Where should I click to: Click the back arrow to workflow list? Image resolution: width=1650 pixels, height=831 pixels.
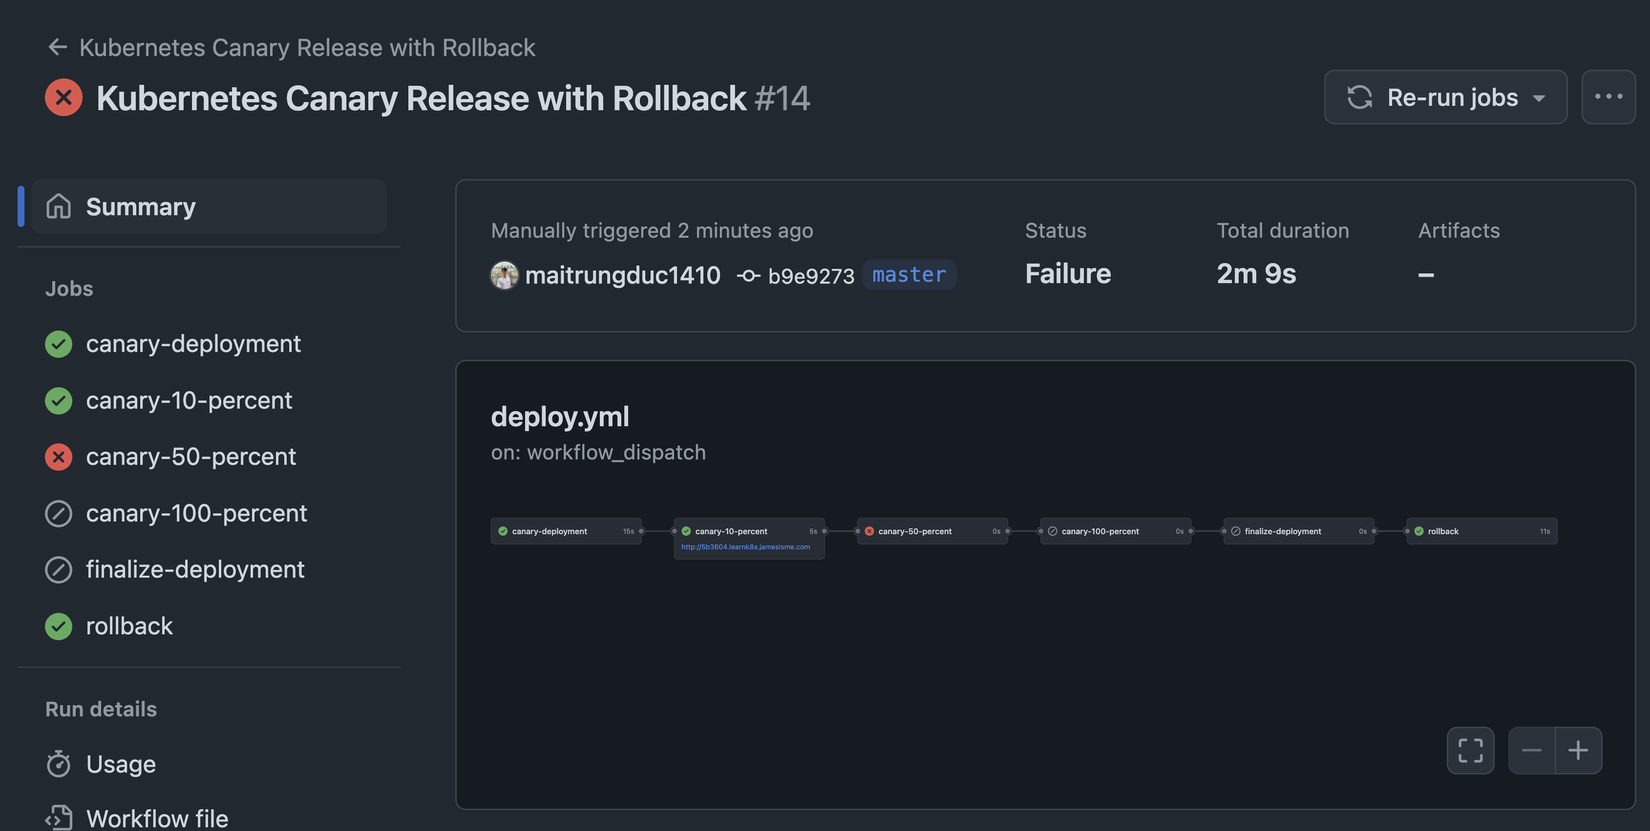pyautogui.click(x=58, y=47)
